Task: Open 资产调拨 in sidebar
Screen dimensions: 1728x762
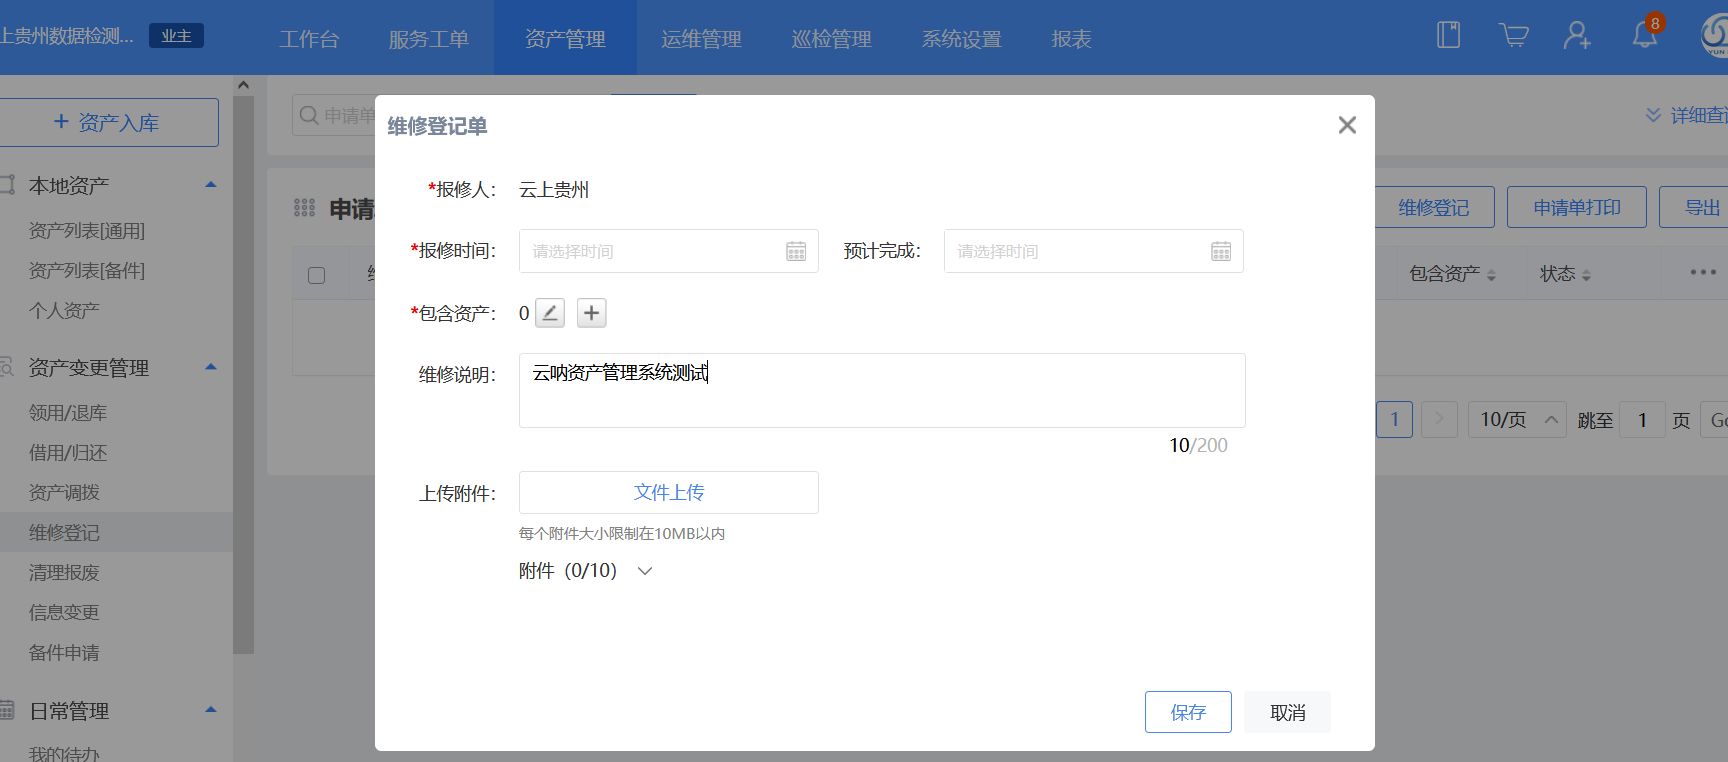Action: click(64, 493)
